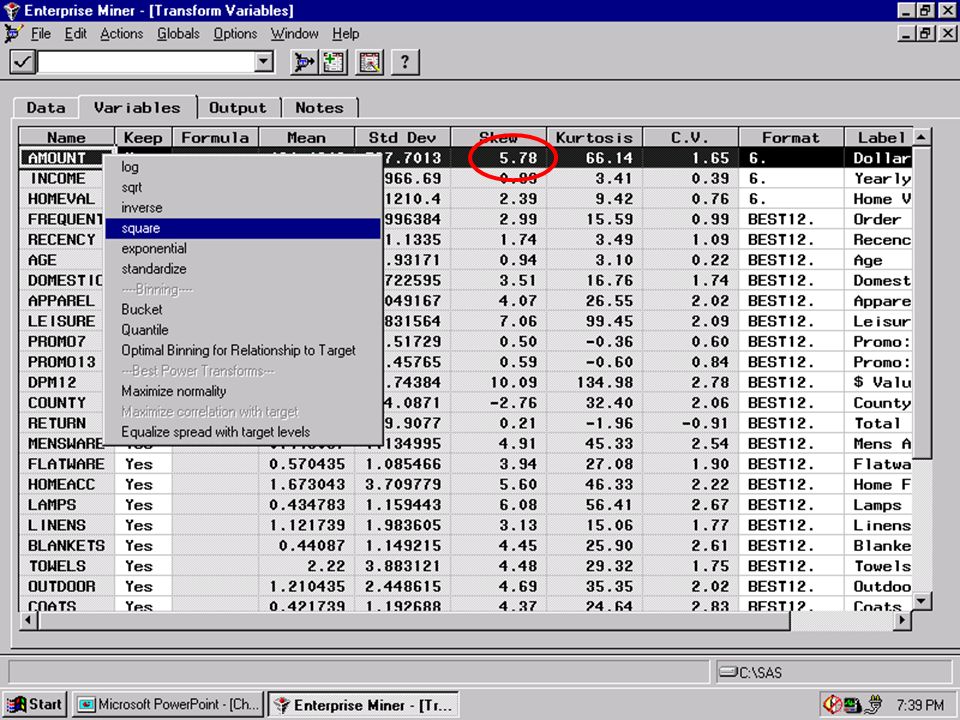Screen dimensions: 960x720
Task: Click the run node toolbar icon
Action: tap(304, 62)
